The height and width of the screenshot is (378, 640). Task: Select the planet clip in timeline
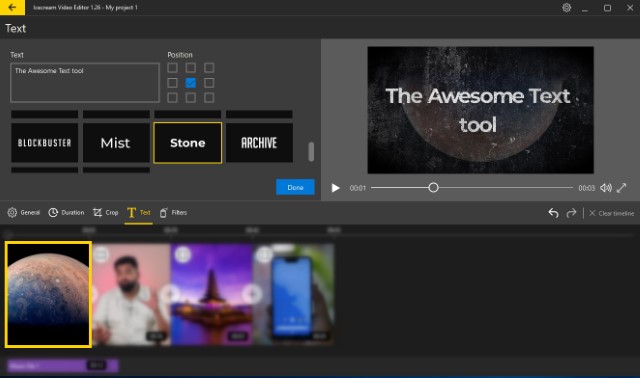point(48,294)
